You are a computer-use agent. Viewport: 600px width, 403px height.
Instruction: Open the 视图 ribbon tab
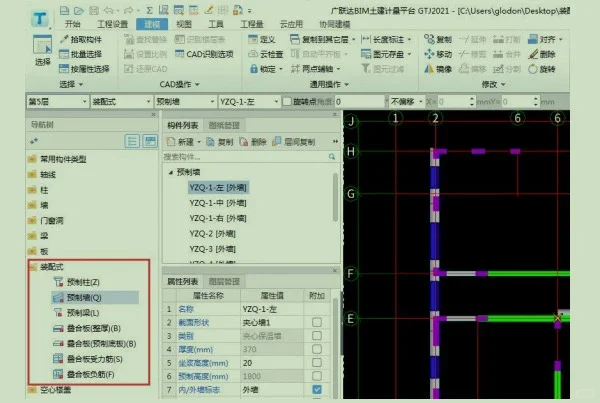point(184,24)
